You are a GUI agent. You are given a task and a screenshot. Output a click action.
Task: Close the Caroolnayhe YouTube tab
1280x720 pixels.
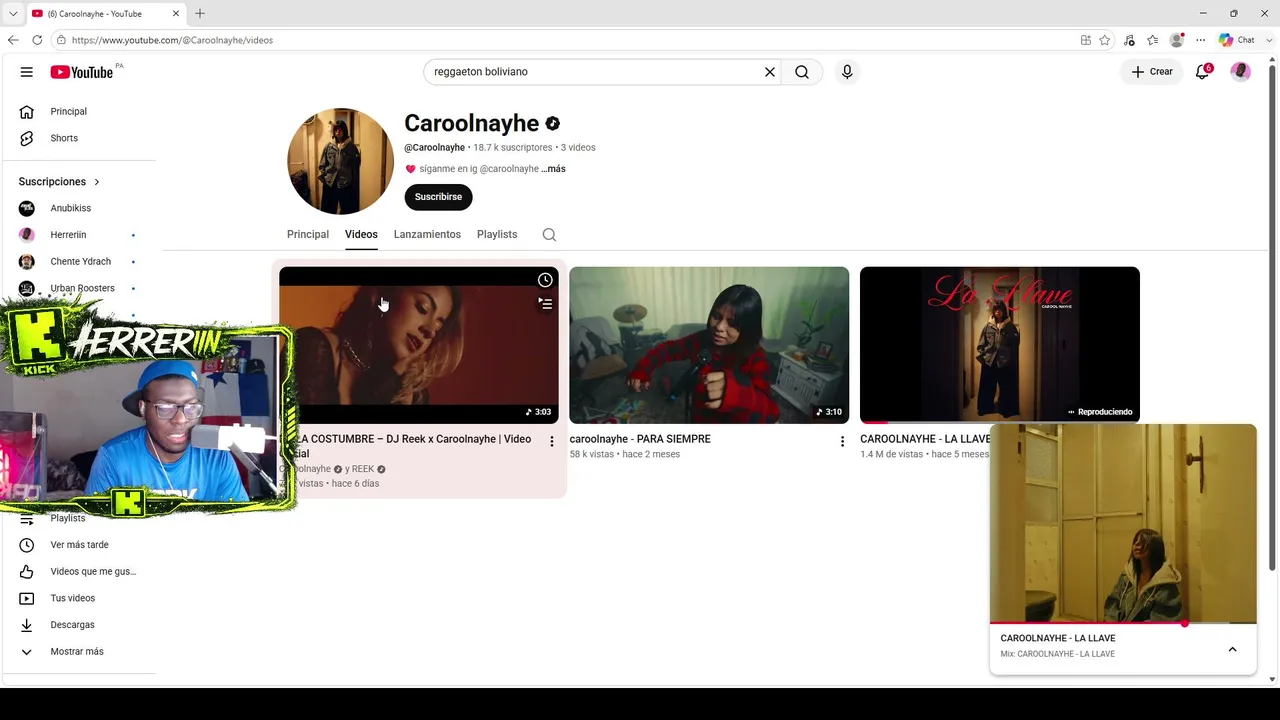pos(177,14)
